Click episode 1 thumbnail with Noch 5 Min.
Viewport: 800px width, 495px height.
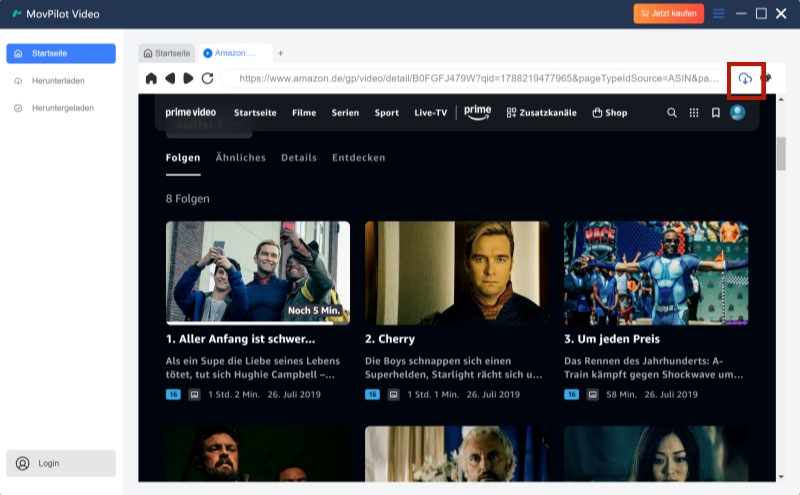point(258,273)
